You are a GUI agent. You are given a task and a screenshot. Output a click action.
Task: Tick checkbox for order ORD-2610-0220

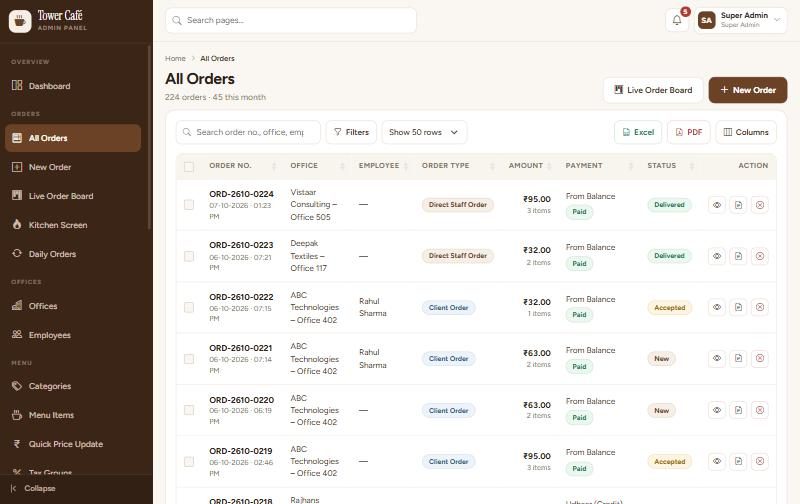tap(189, 410)
